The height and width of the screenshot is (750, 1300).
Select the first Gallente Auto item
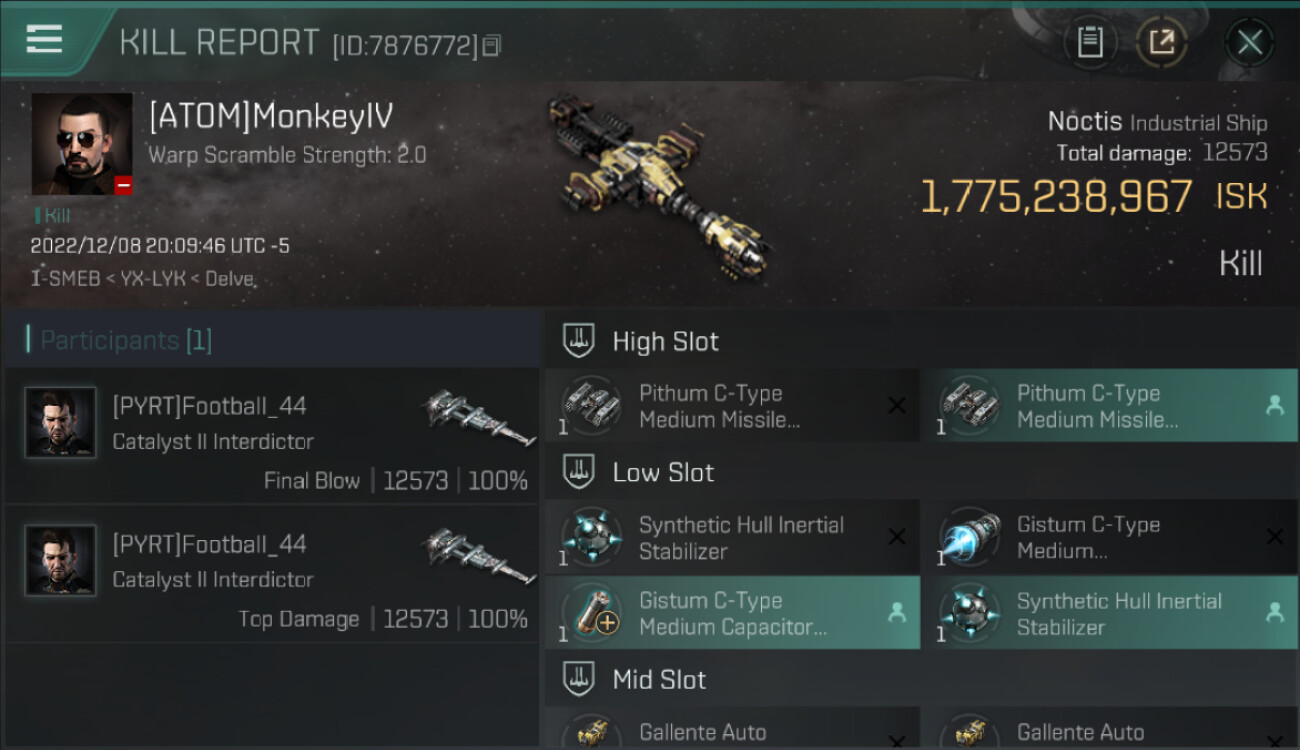tap(732, 728)
